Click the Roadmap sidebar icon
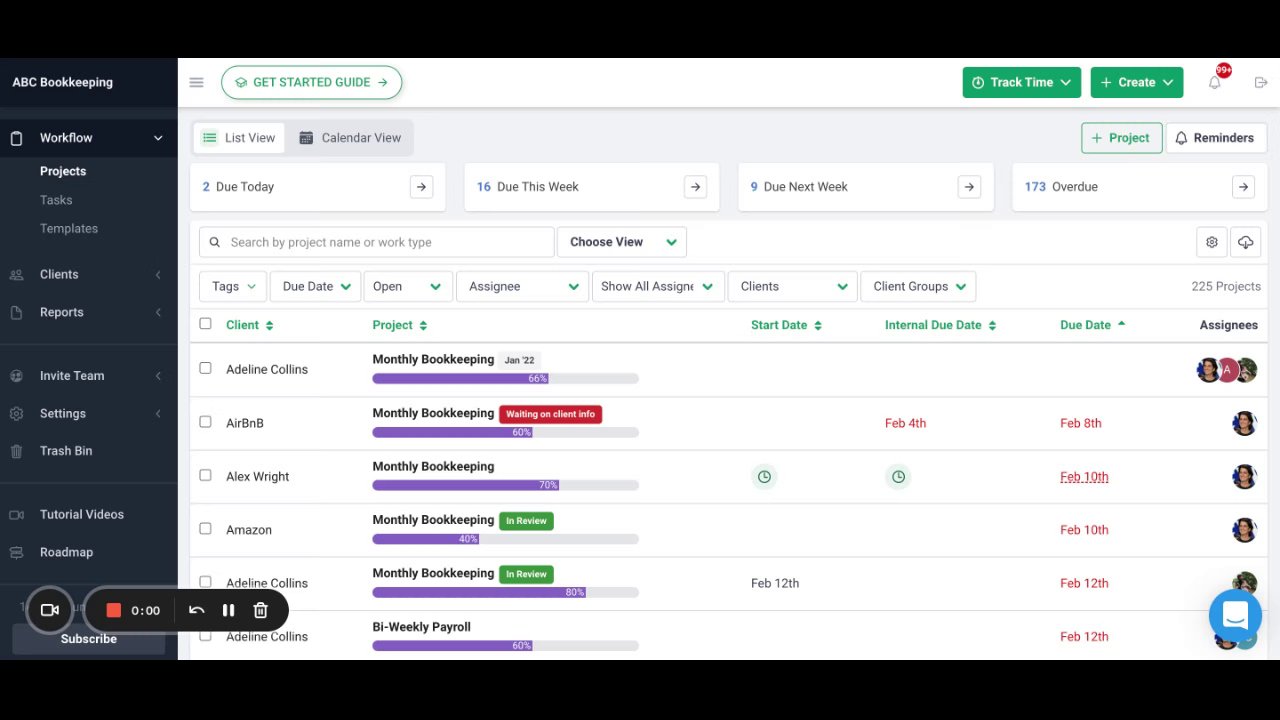1280x720 pixels. [16, 552]
